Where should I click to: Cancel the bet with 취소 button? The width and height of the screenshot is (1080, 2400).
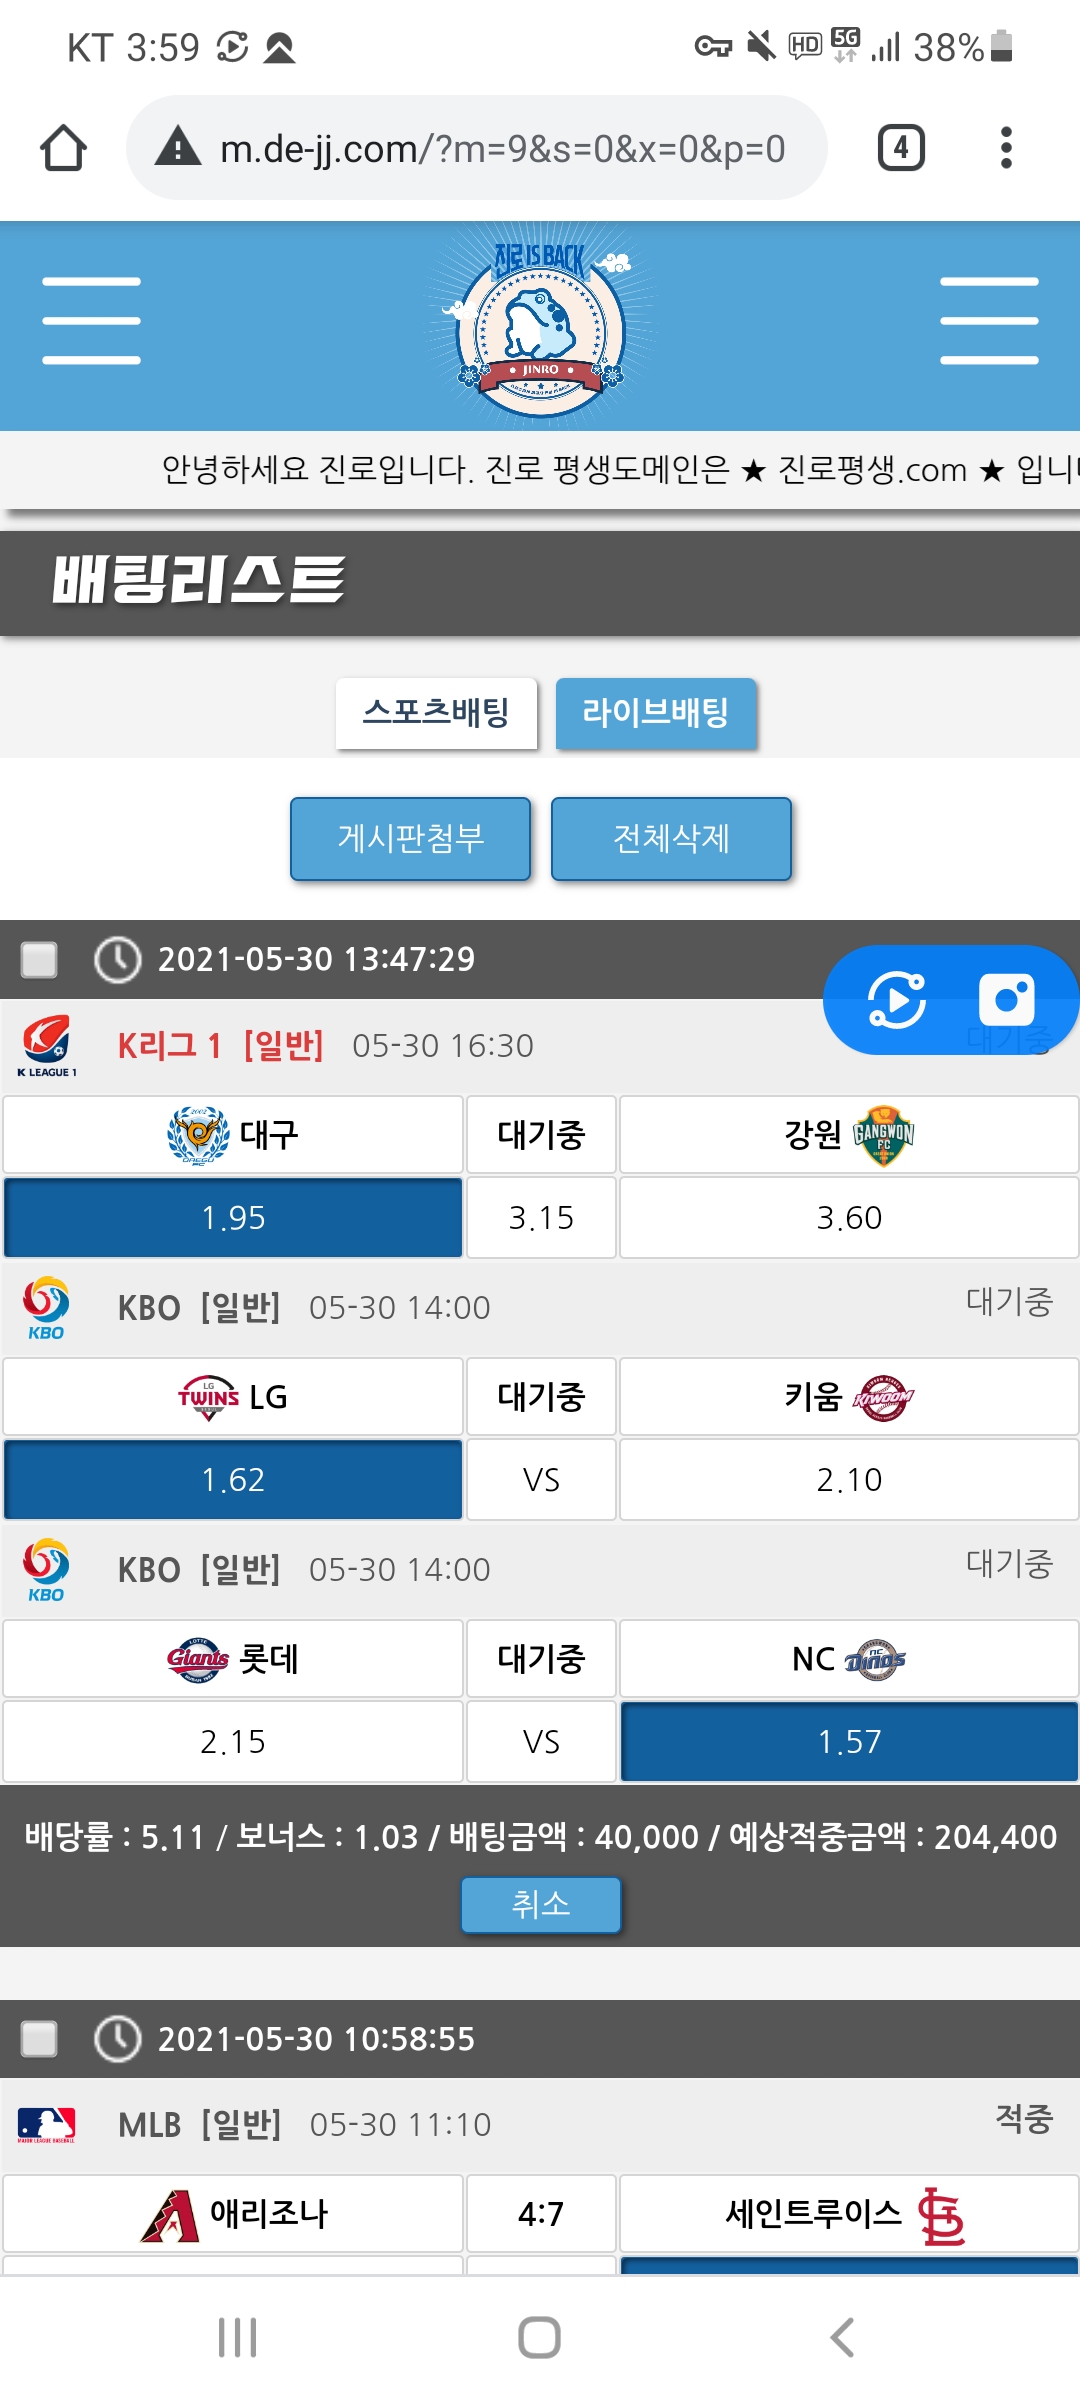click(540, 1904)
